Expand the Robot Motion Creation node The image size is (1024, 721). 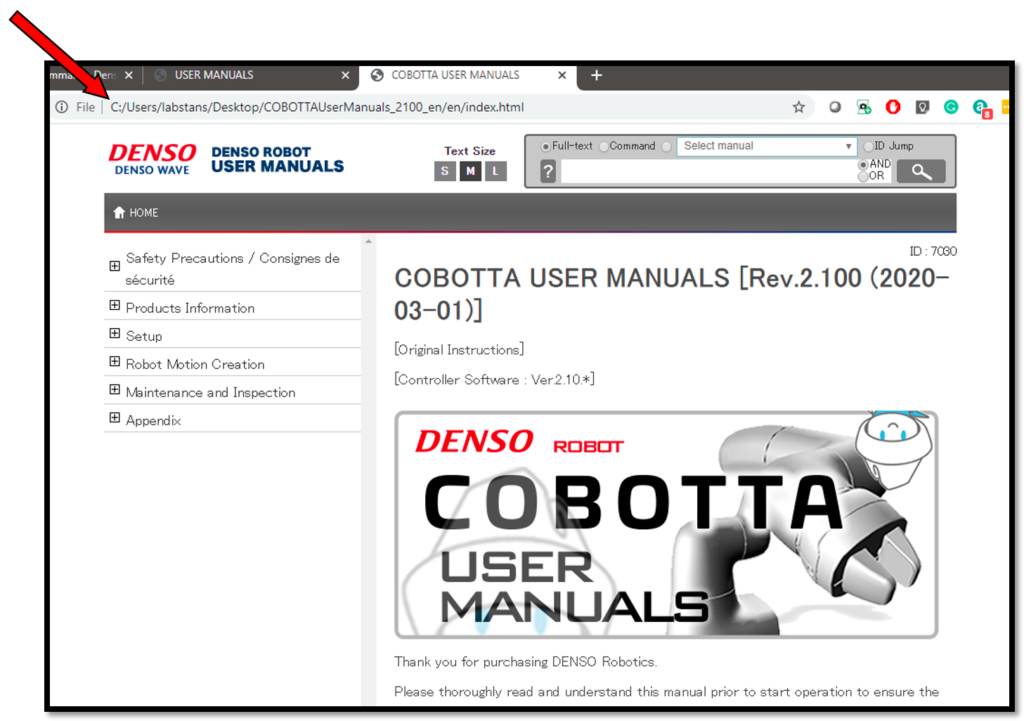pos(115,362)
